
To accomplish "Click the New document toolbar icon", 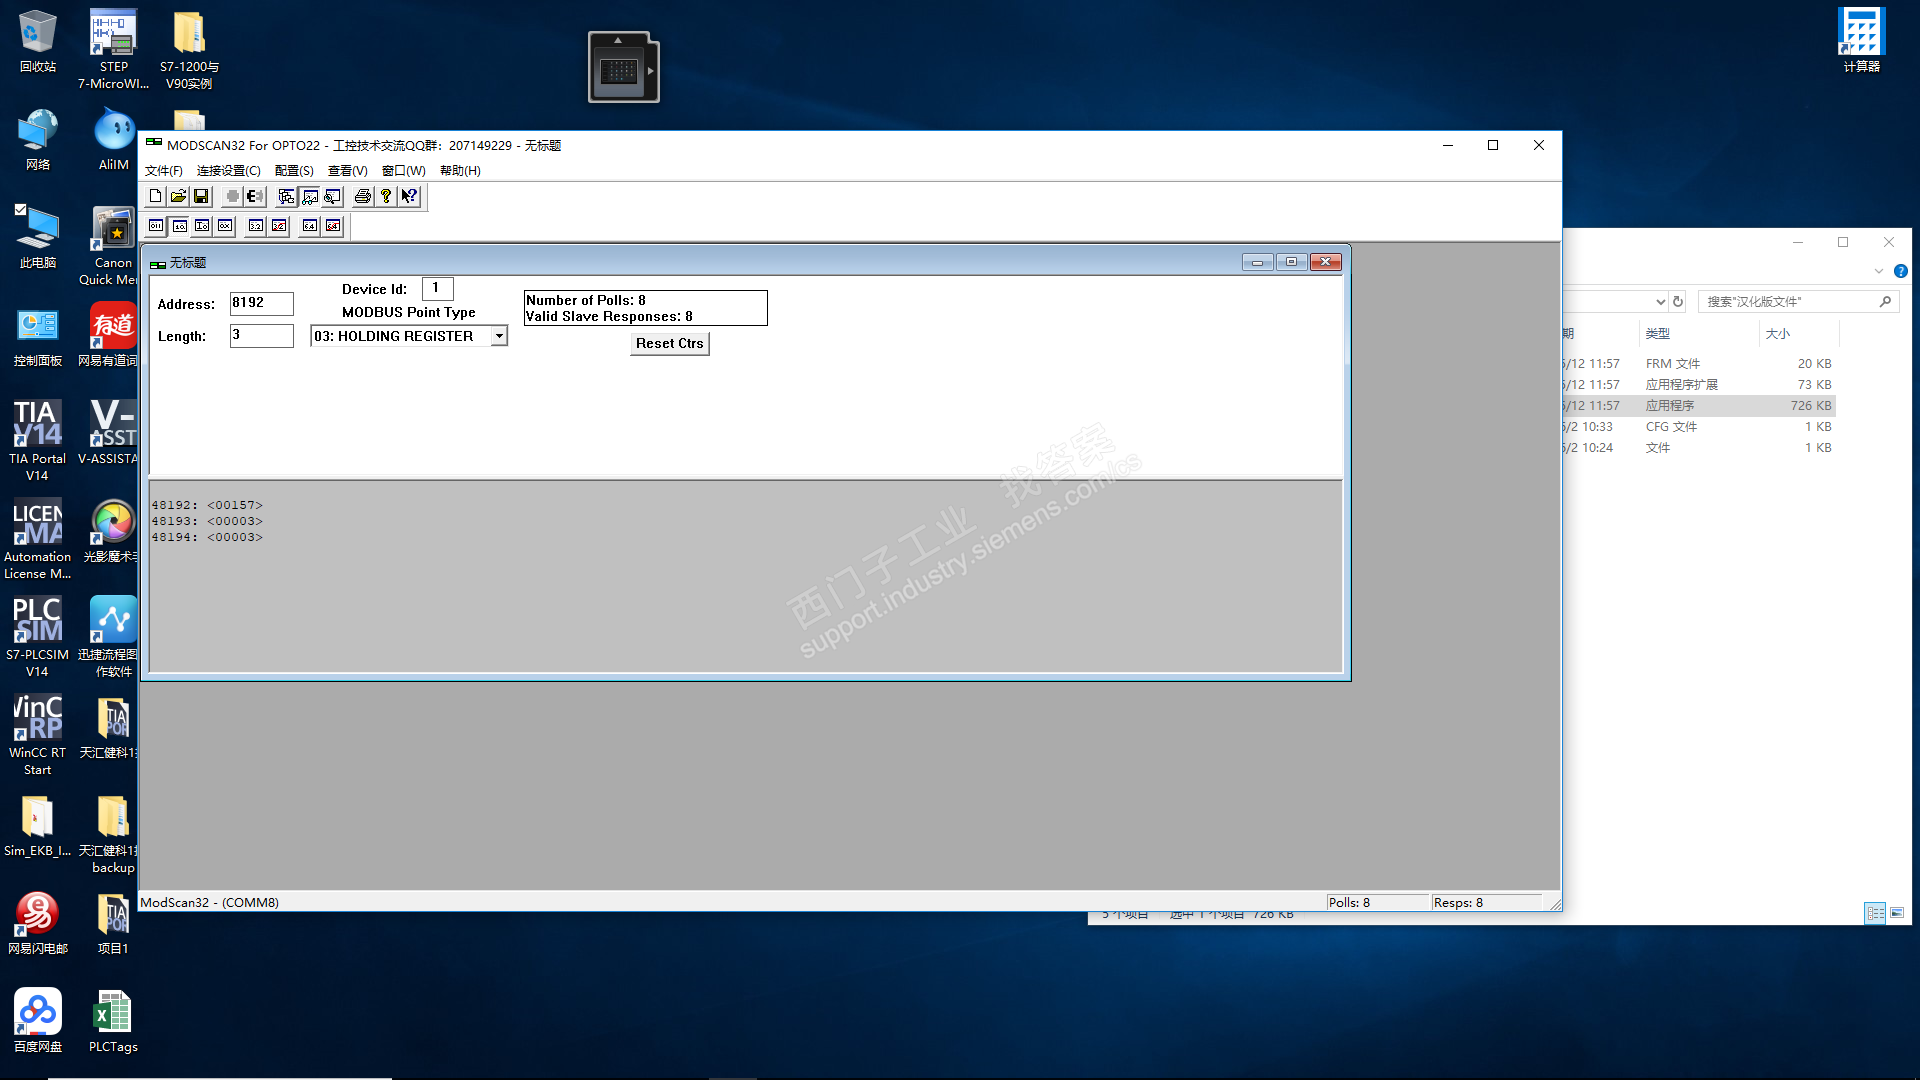I will tap(155, 197).
